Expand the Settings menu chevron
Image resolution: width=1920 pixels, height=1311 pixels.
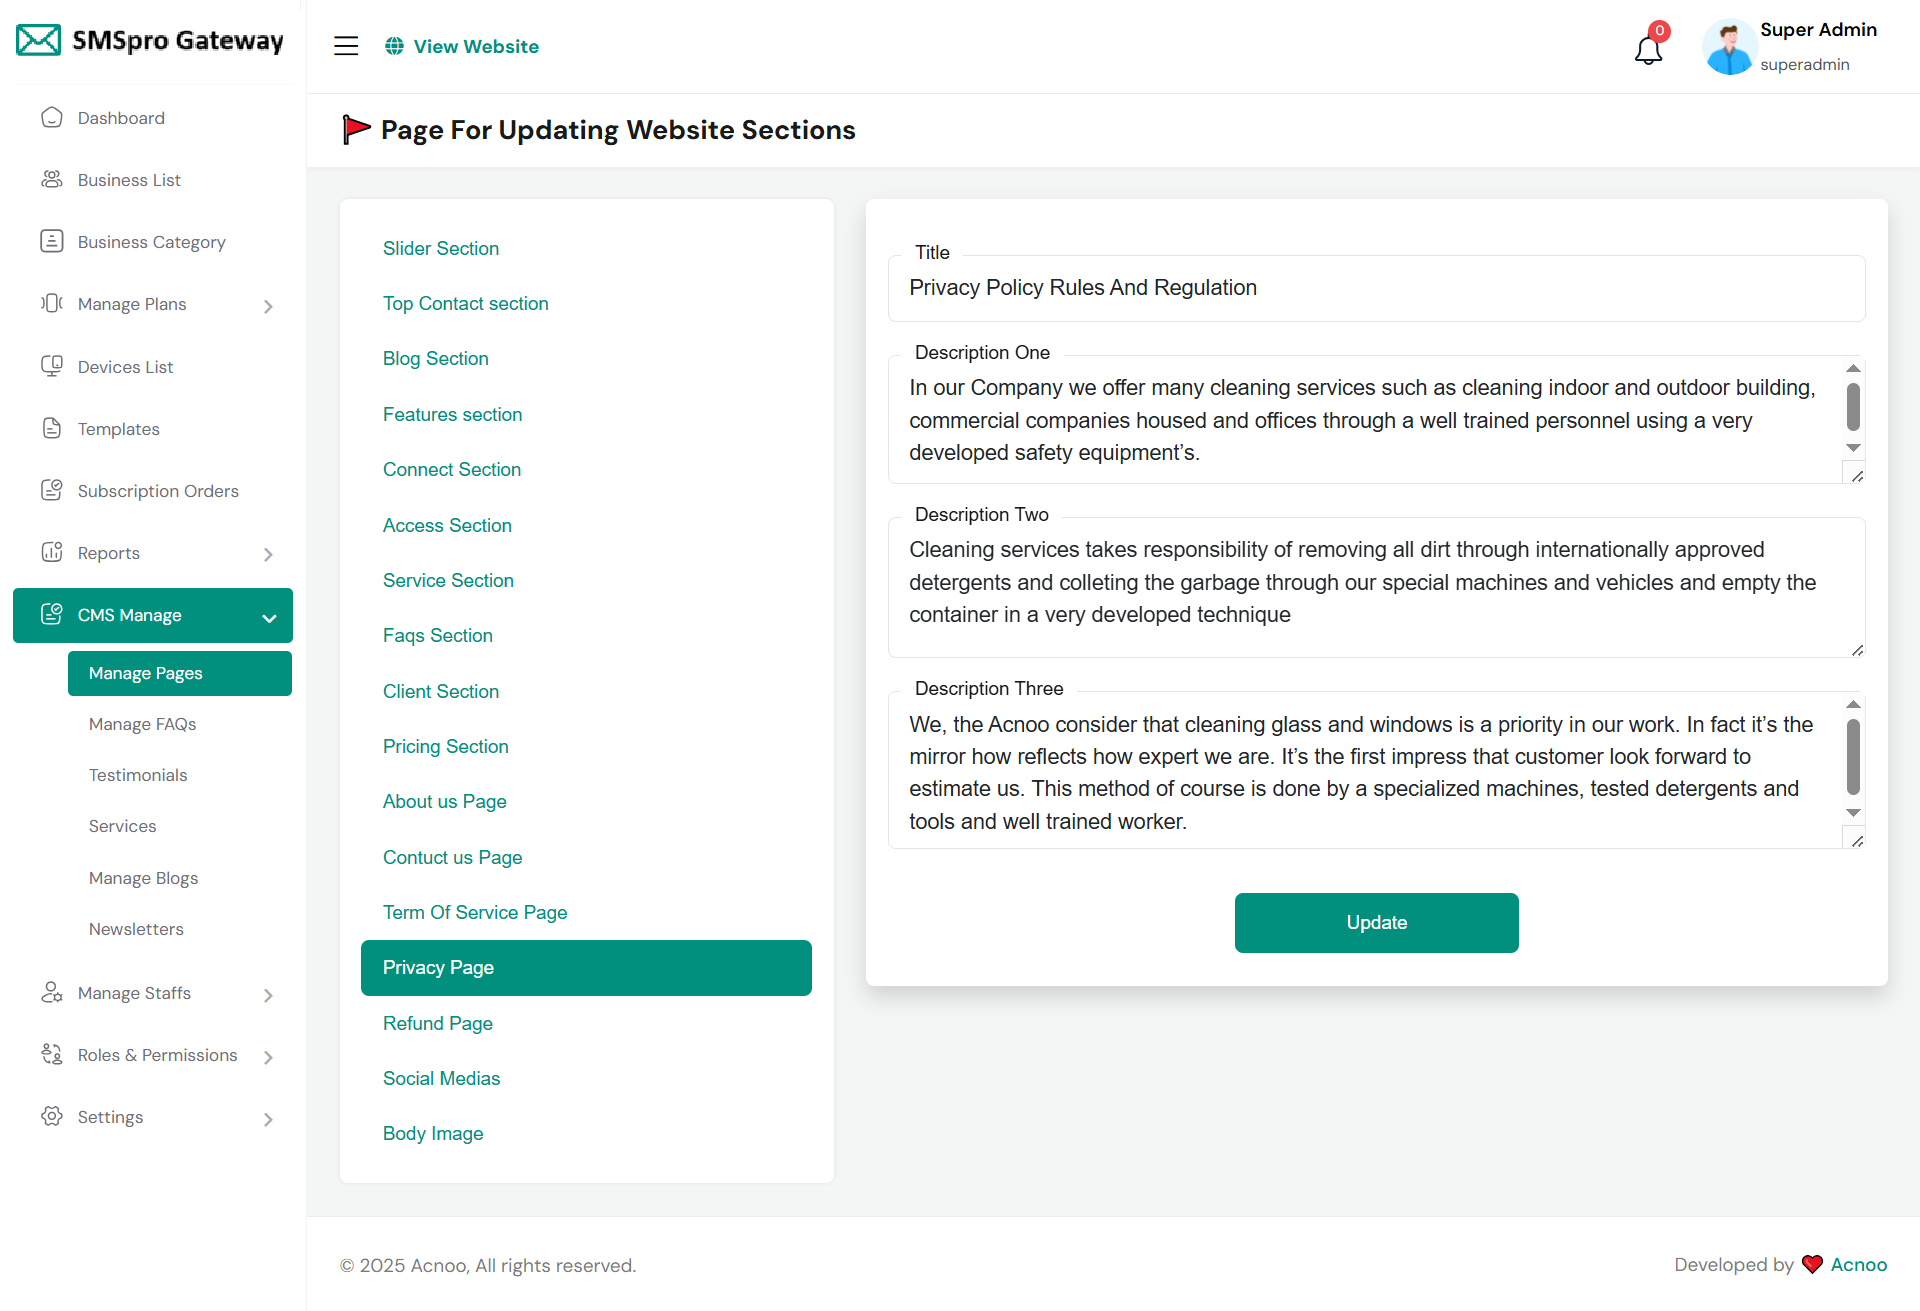[x=268, y=1119]
